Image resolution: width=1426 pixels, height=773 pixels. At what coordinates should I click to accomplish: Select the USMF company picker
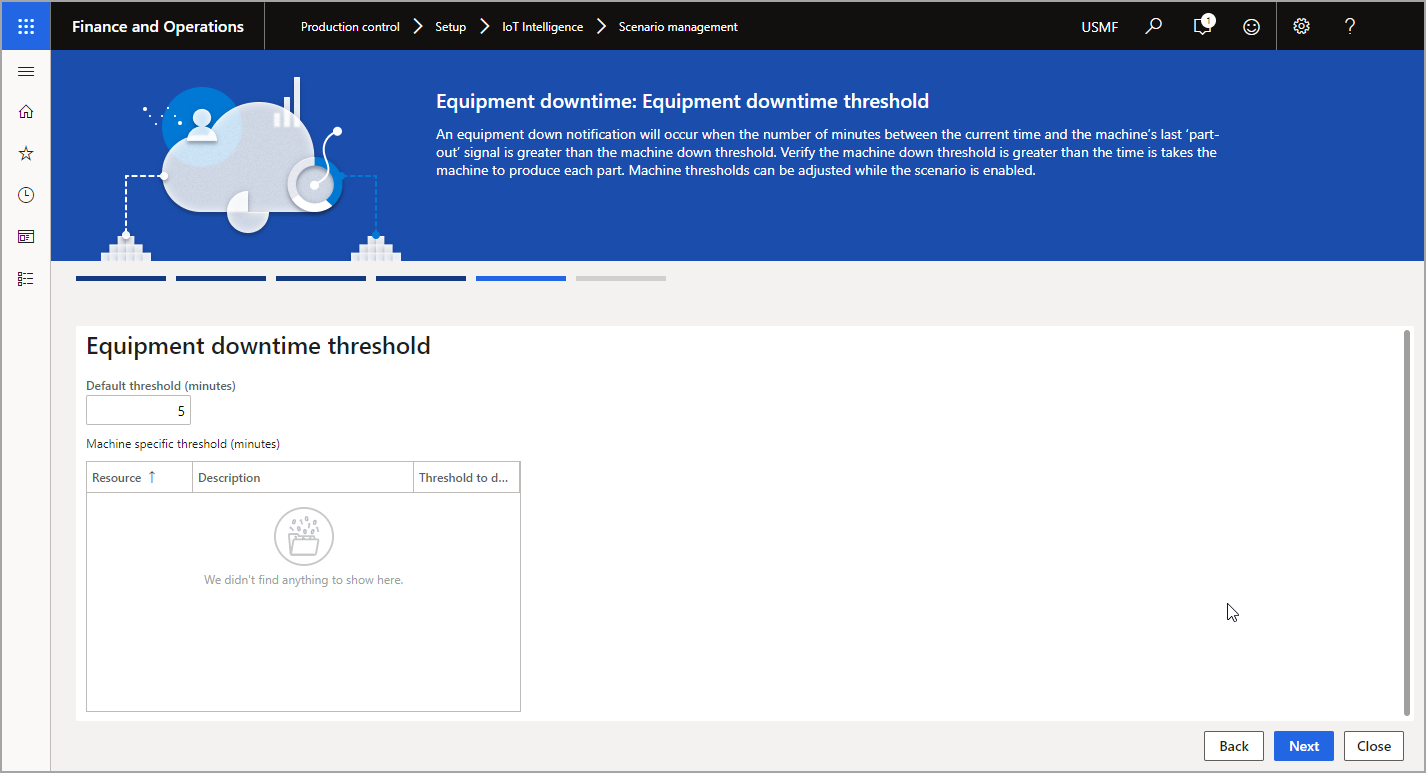(x=1100, y=27)
